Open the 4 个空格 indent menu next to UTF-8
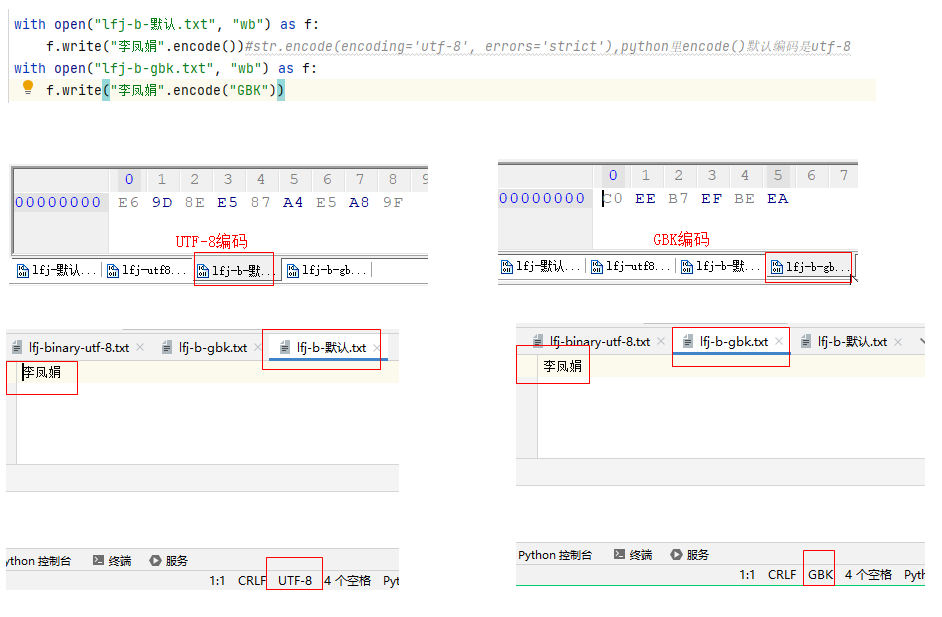The width and height of the screenshot is (942, 617). (347, 581)
